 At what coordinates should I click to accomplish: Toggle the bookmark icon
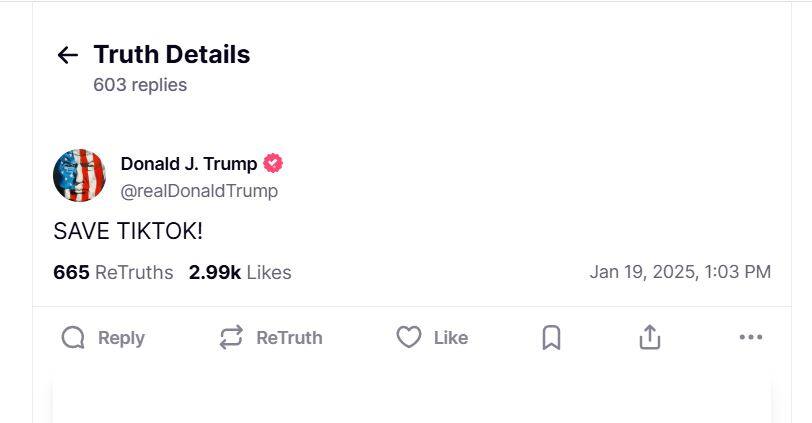[x=551, y=338]
